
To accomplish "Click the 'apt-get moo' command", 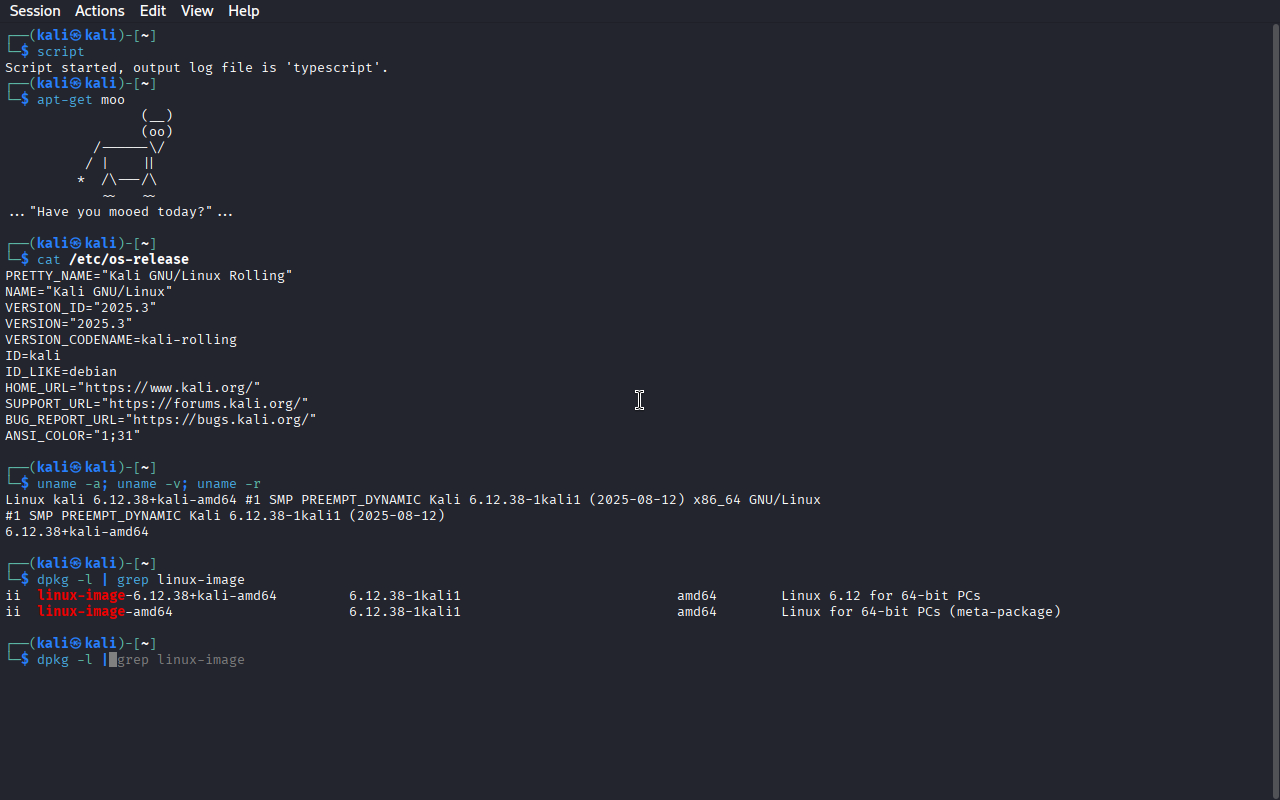I will point(81,100).
